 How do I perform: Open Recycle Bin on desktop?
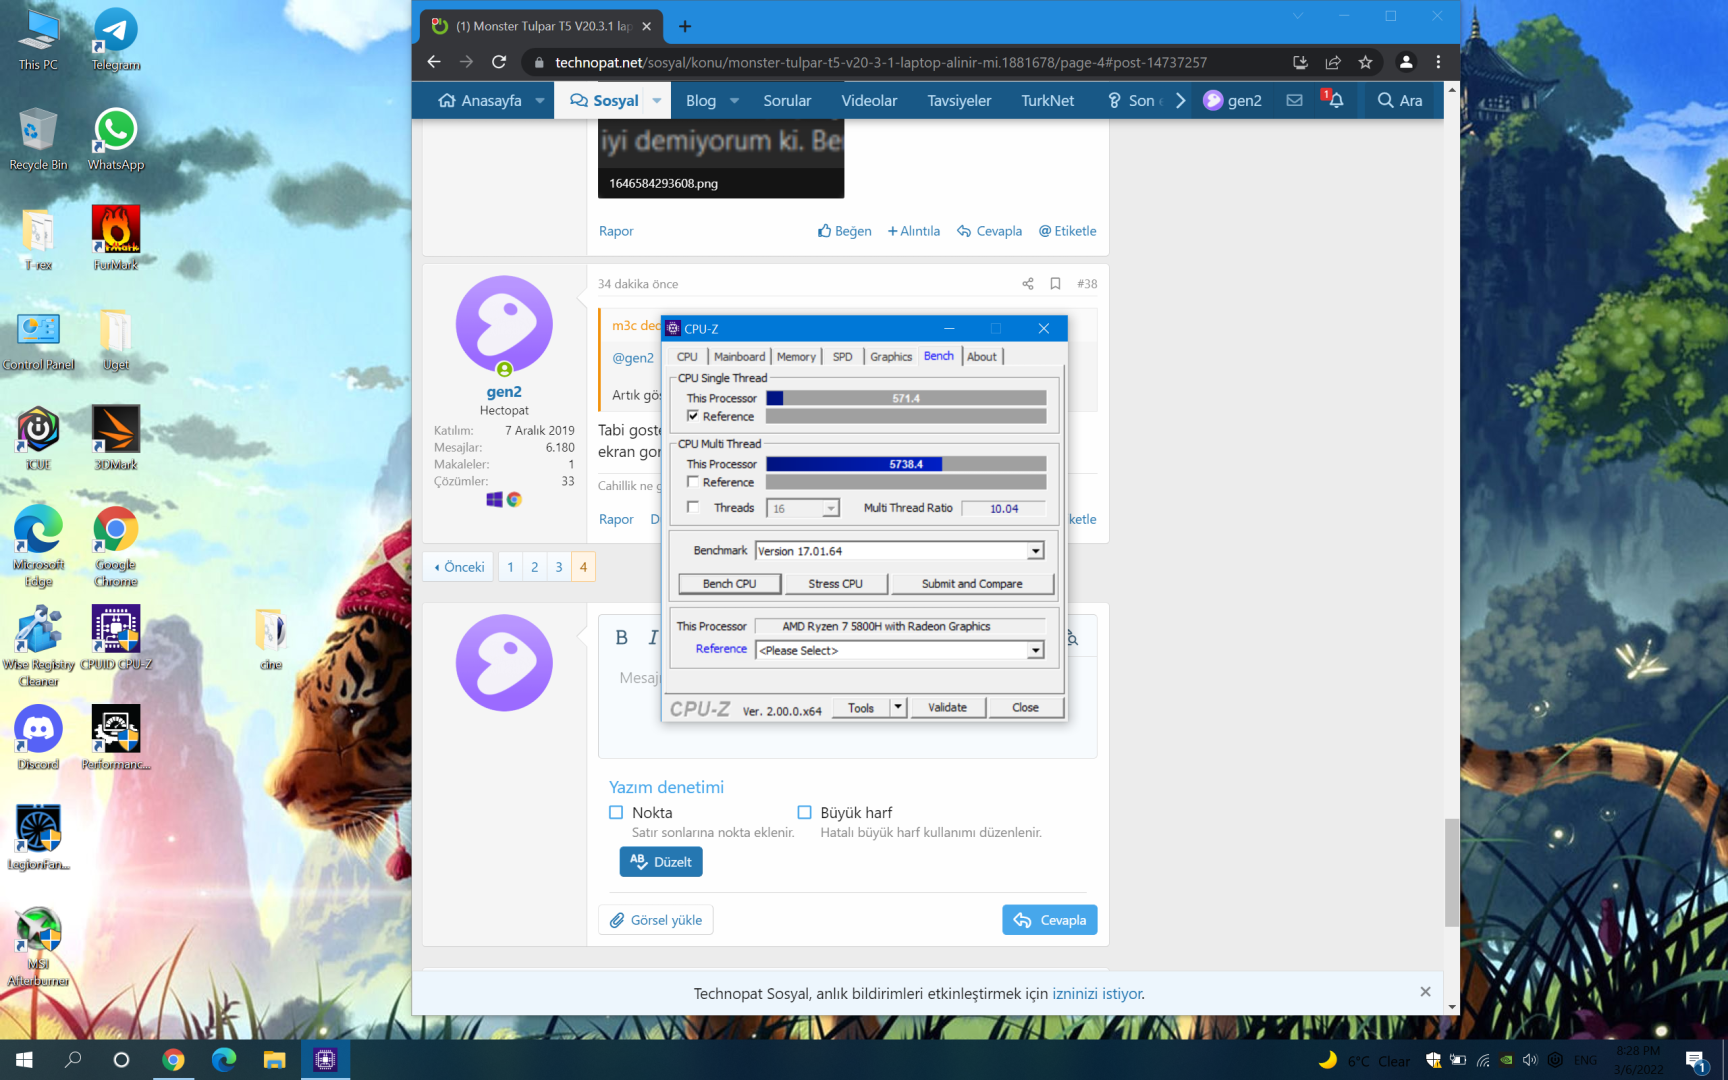[38, 140]
